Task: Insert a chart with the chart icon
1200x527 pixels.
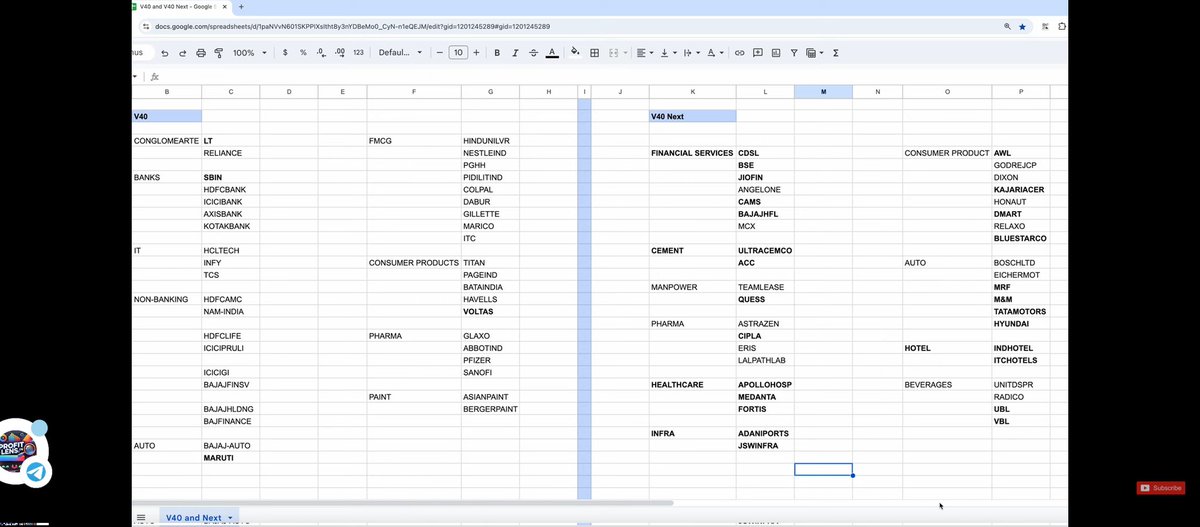Action: click(776, 53)
